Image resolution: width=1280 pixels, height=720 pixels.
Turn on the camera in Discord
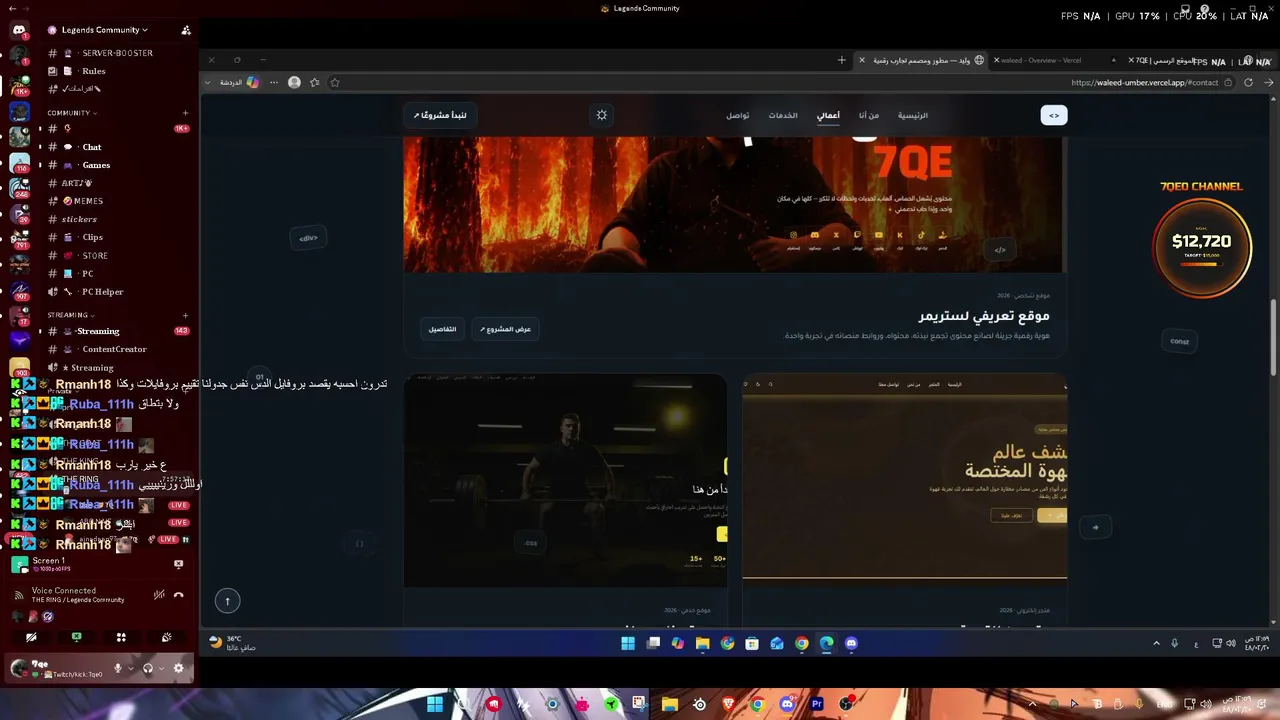(31, 637)
